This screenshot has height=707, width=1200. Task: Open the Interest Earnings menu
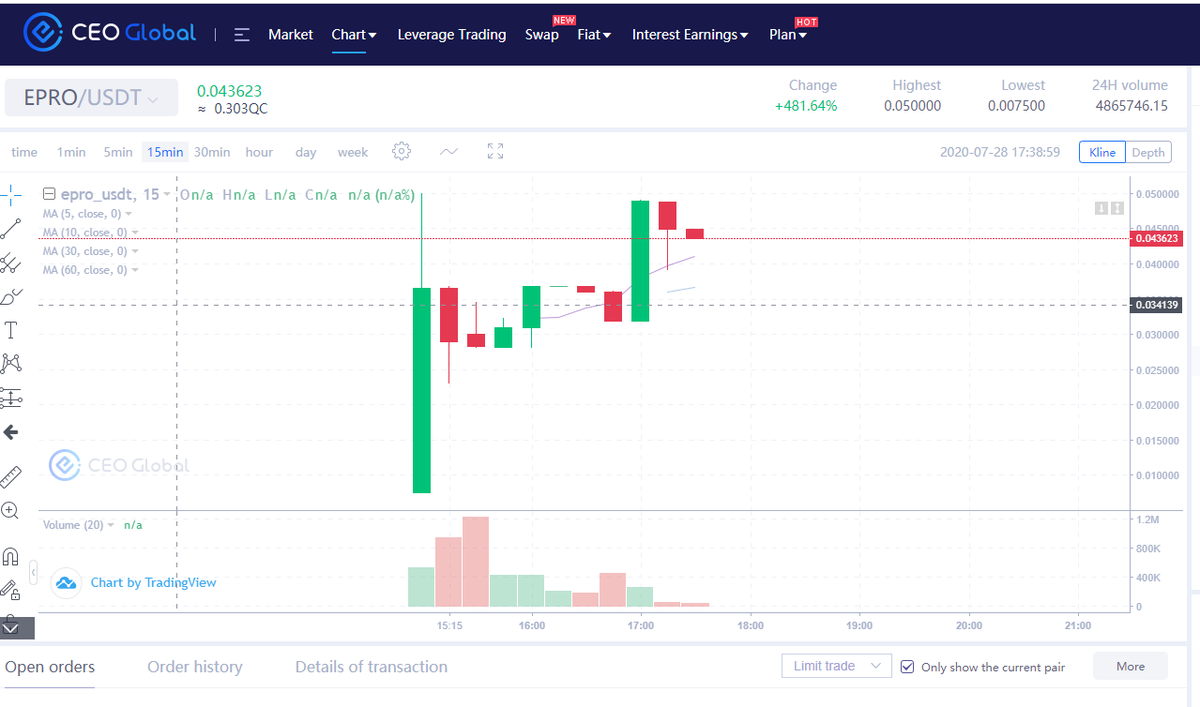(691, 34)
